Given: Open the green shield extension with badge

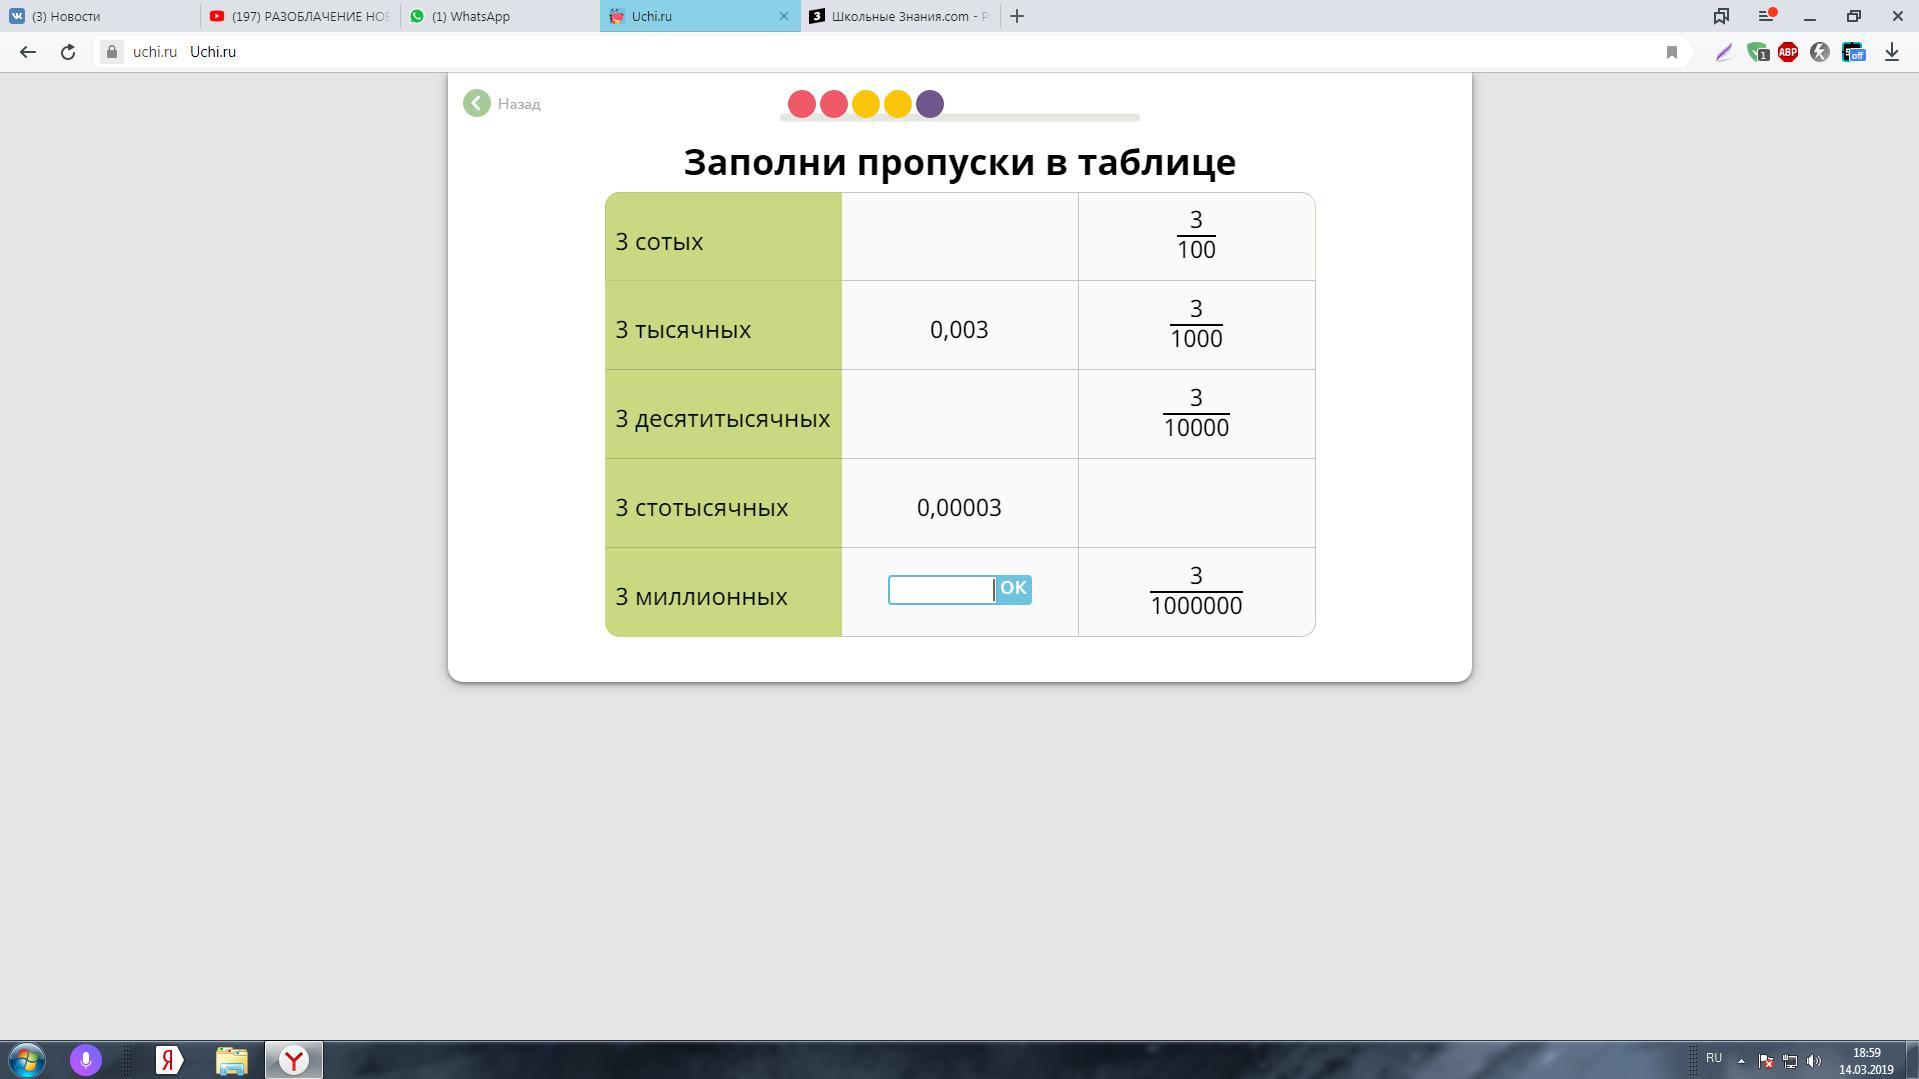Looking at the screenshot, I should [1757, 52].
